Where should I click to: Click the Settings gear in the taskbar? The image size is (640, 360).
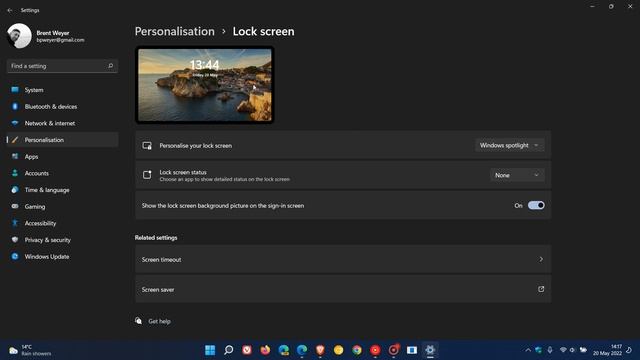(430, 350)
